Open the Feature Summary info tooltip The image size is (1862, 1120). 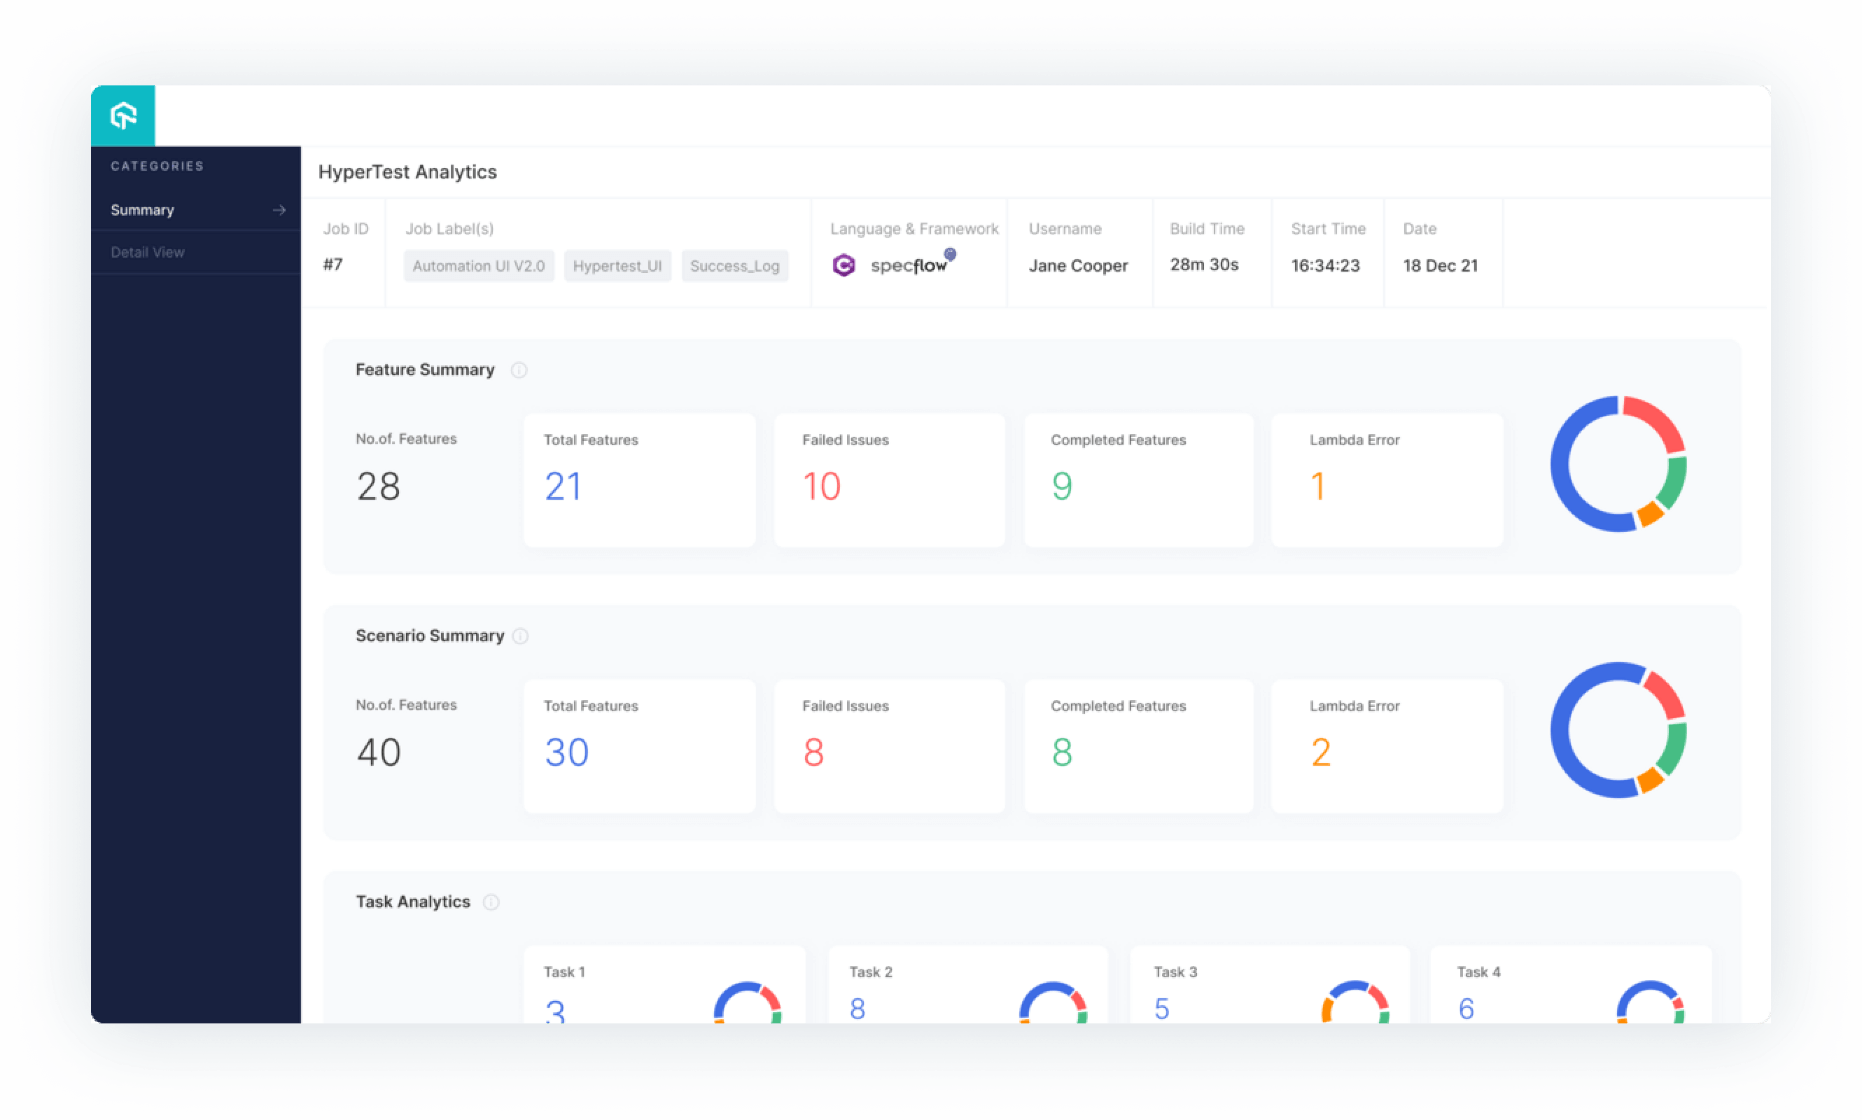click(519, 369)
